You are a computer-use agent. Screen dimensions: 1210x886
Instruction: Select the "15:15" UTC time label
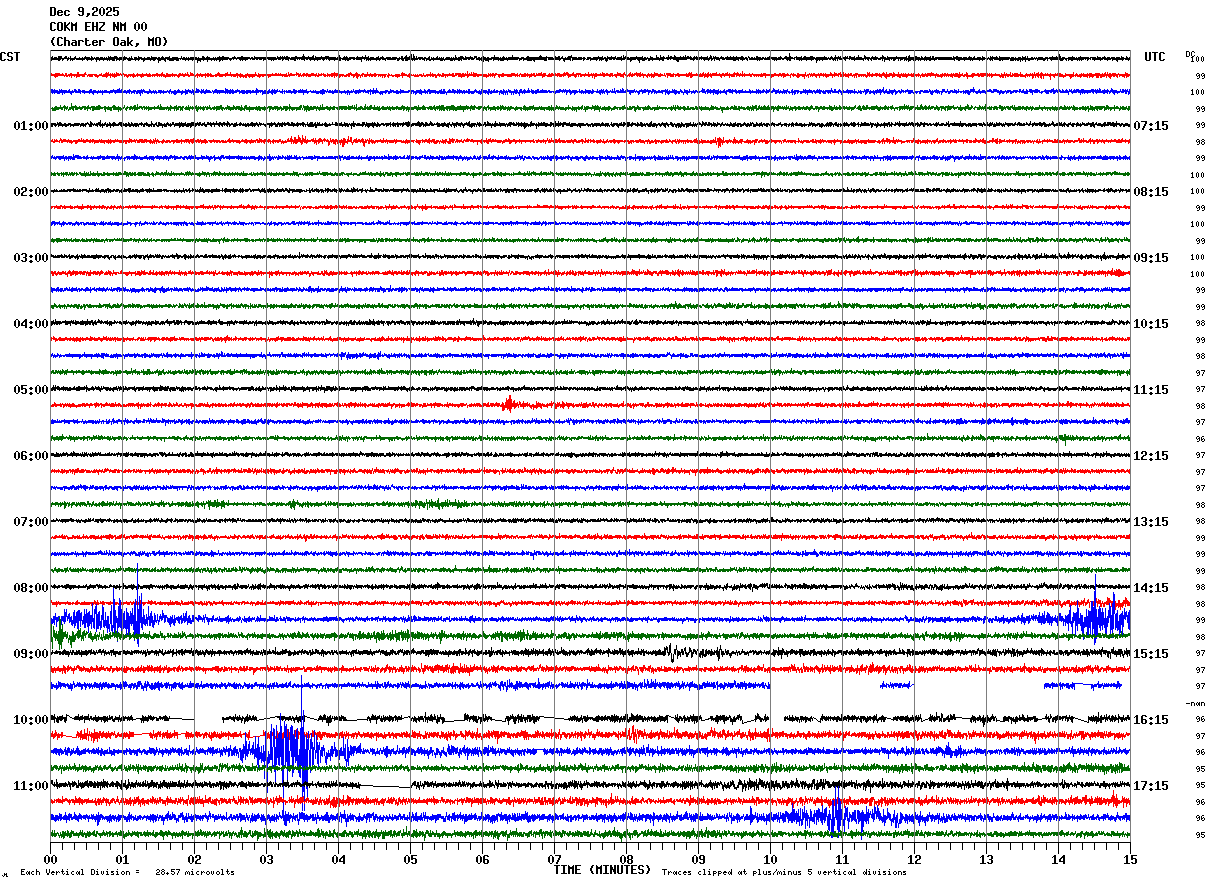(1151, 654)
